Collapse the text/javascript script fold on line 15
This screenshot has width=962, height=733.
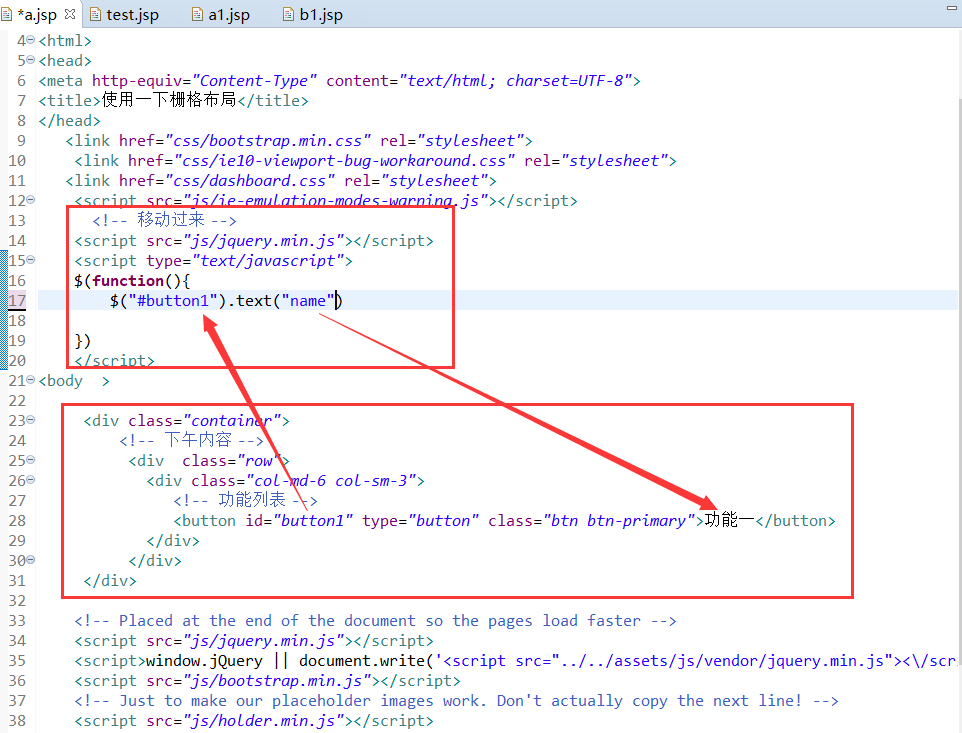coord(31,259)
